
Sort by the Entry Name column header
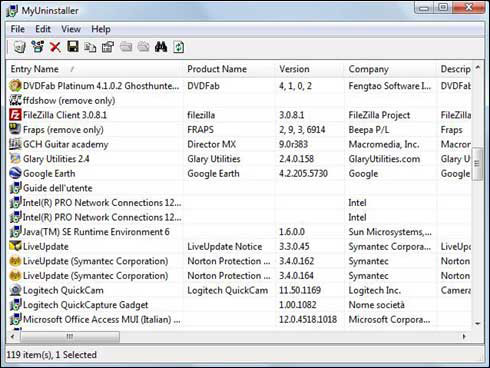point(95,69)
